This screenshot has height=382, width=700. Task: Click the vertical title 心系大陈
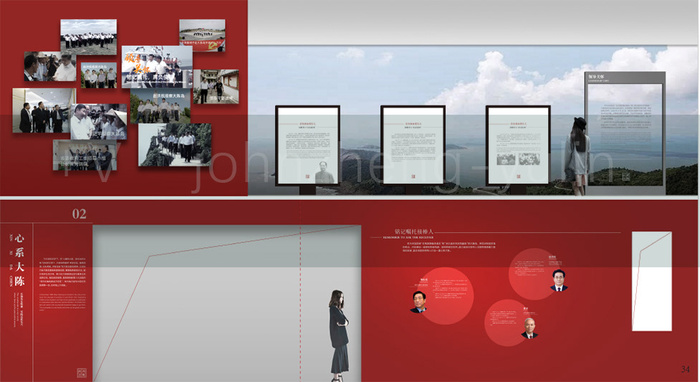click(x=19, y=260)
